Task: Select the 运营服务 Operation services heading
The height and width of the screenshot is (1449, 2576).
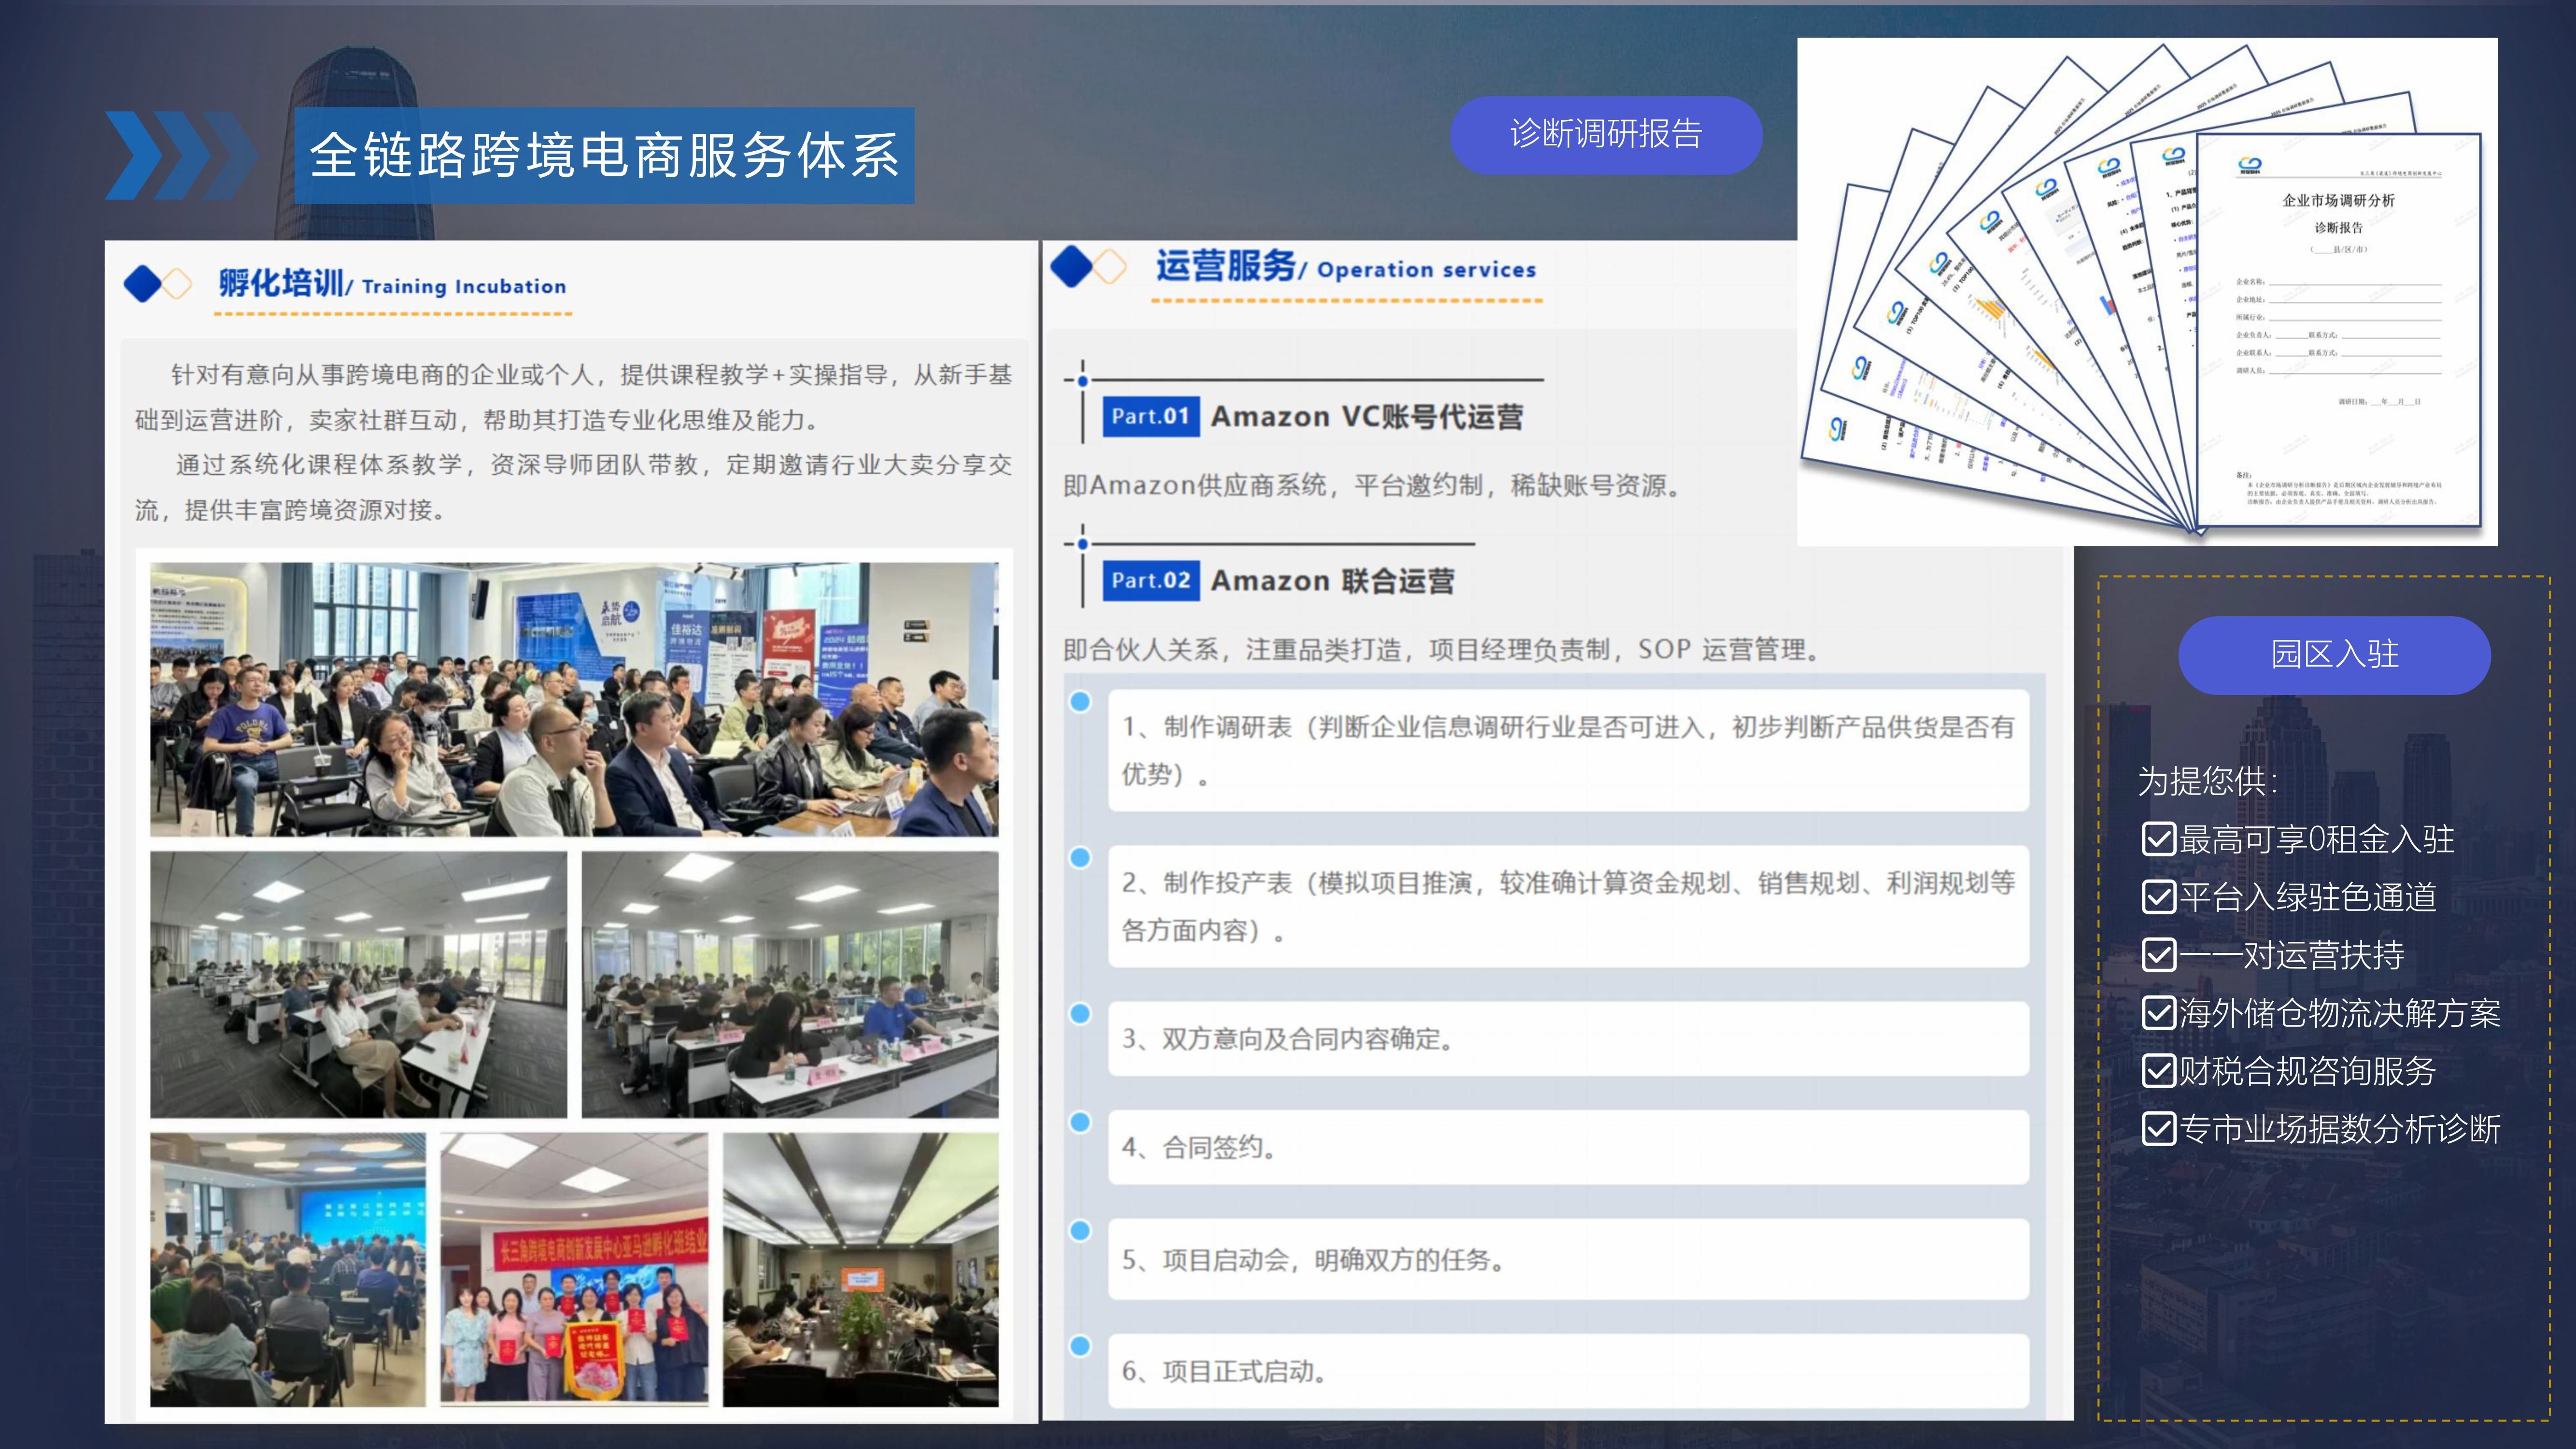Action: tap(1346, 267)
